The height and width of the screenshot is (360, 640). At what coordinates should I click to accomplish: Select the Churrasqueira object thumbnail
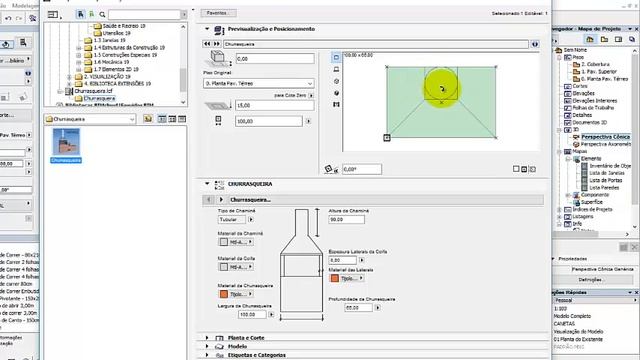coord(66,142)
